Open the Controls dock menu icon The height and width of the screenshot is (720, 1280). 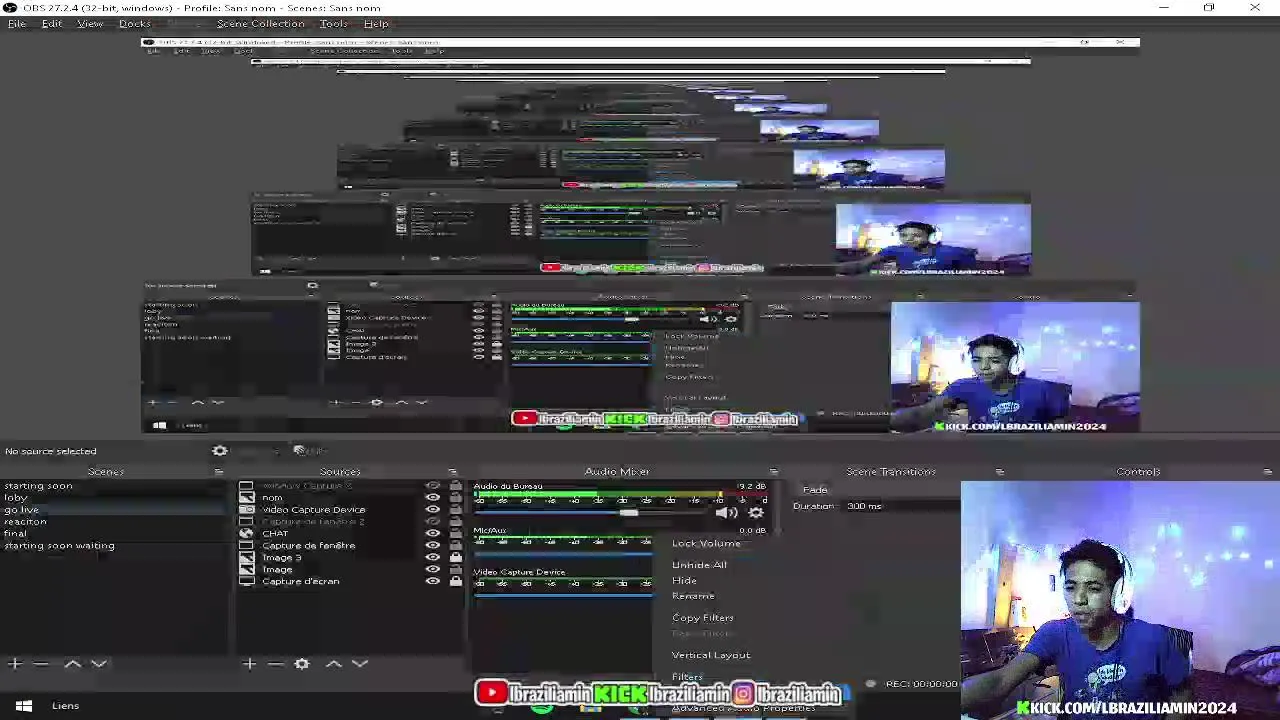[1268, 471]
